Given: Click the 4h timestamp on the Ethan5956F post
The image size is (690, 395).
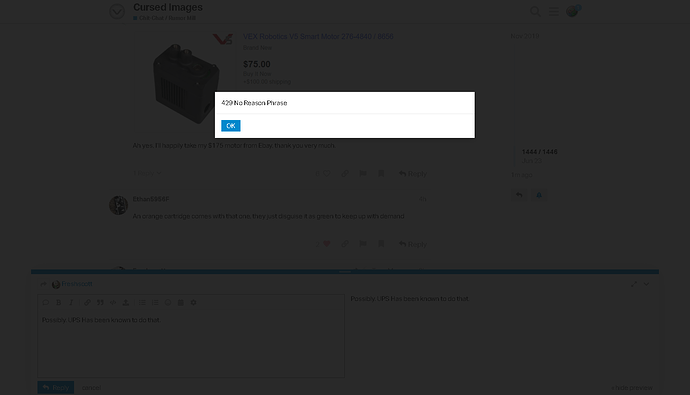Looking at the screenshot, I should 422,199.
